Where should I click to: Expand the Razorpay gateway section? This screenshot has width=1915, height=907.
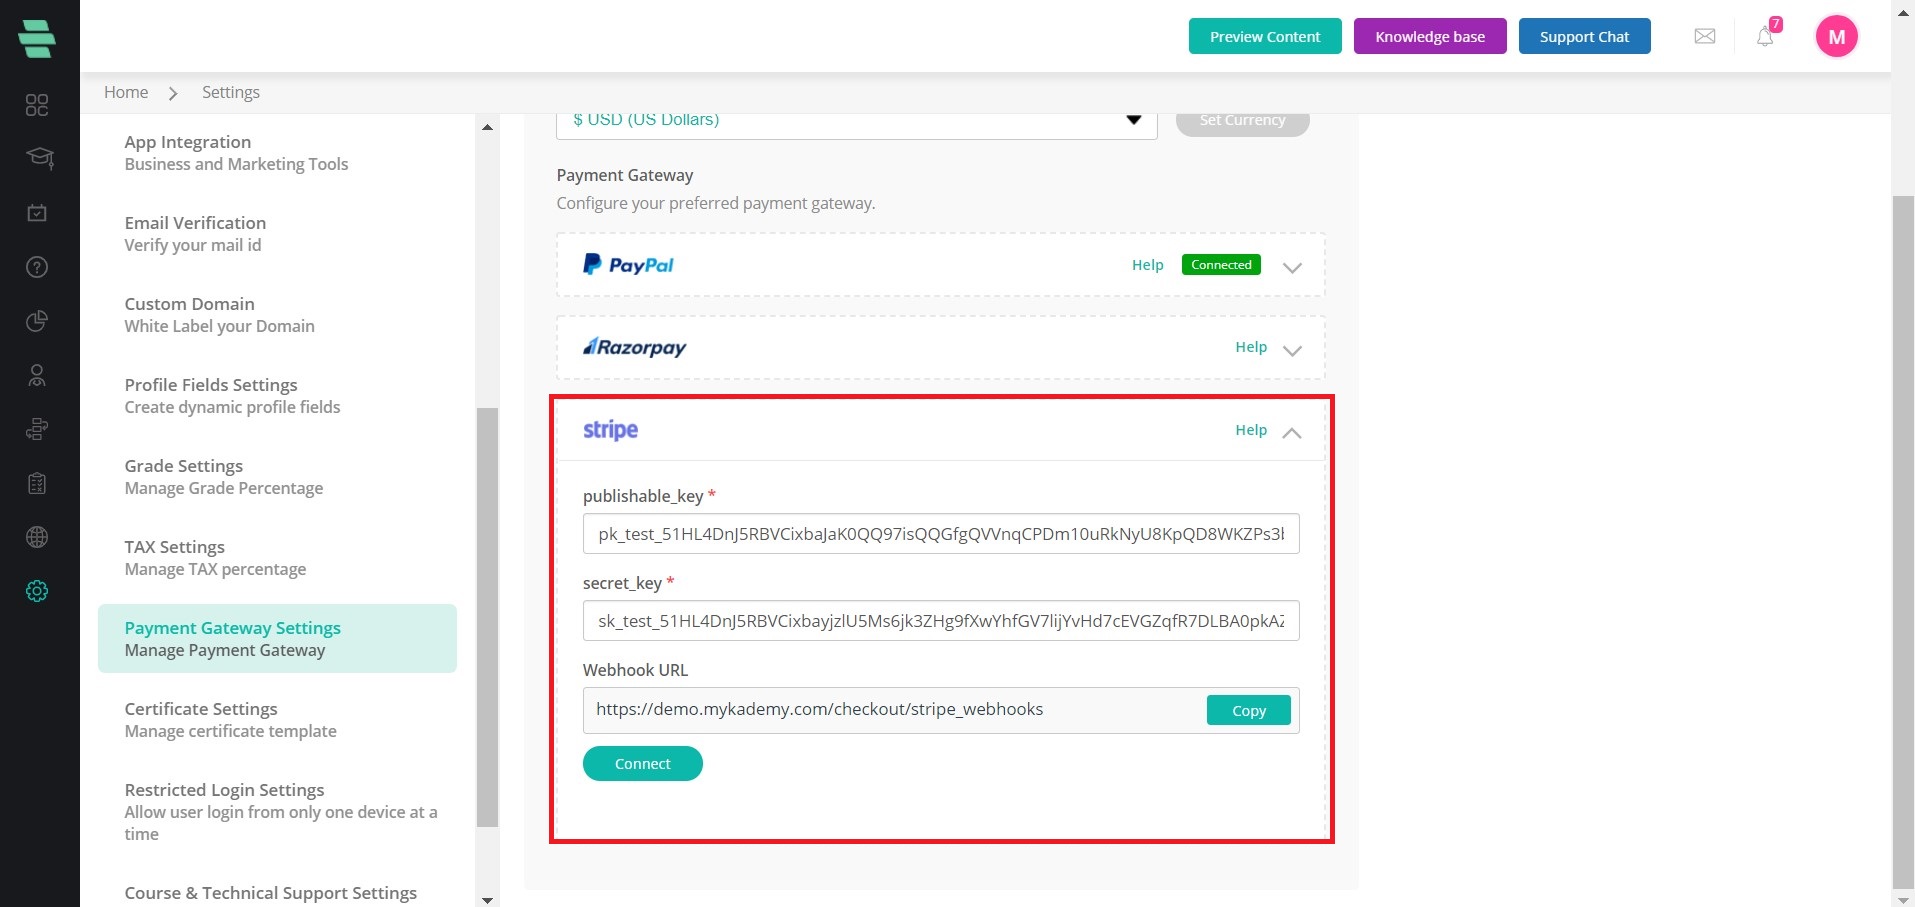point(1292,350)
